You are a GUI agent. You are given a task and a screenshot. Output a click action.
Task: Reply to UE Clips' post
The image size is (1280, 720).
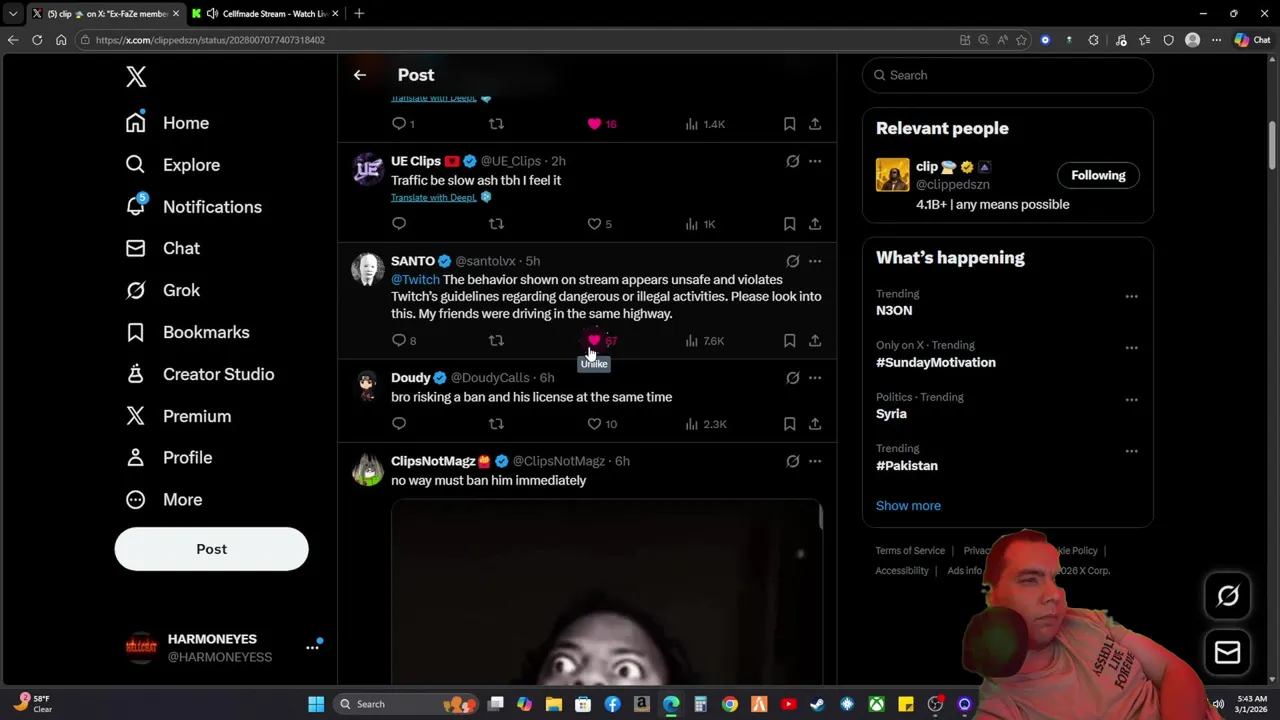click(x=399, y=224)
